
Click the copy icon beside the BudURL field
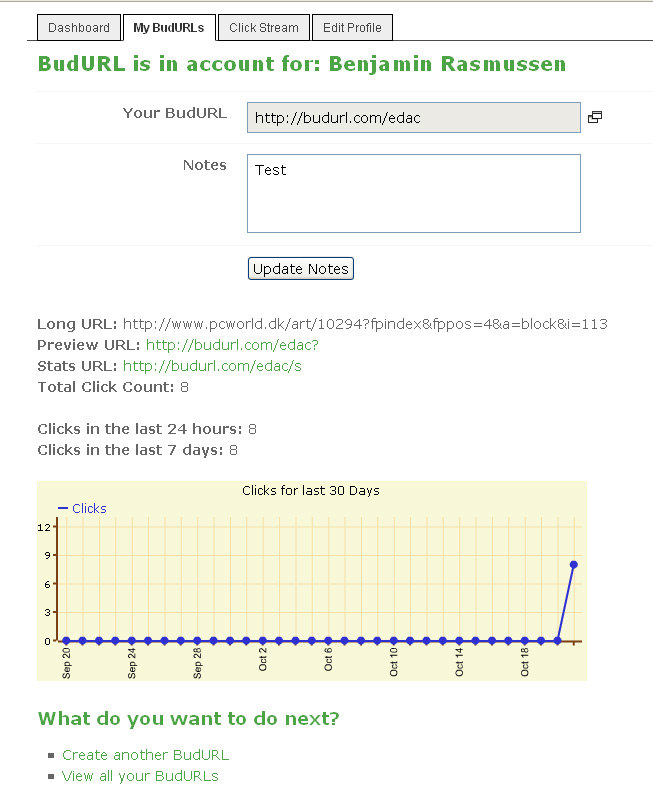click(x=595, y=117)
